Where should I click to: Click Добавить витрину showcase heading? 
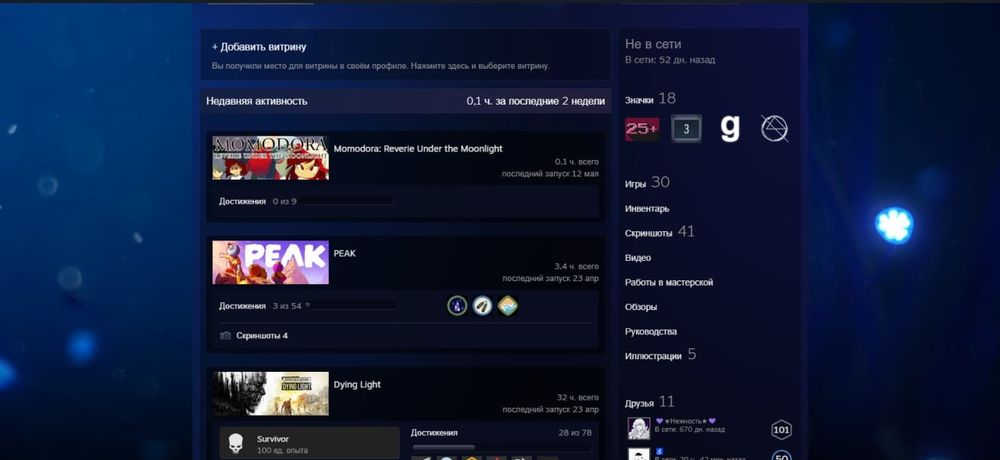point(259,47)
